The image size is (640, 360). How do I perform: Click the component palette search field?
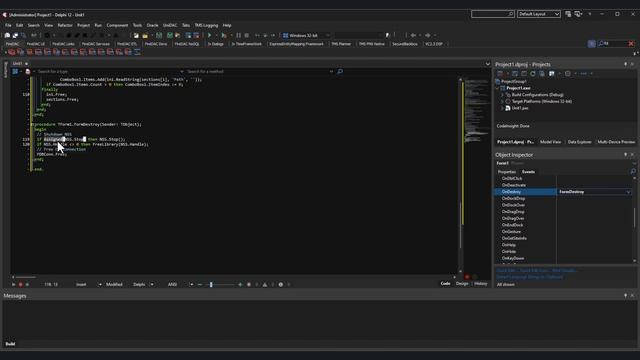tap(614, 43)
